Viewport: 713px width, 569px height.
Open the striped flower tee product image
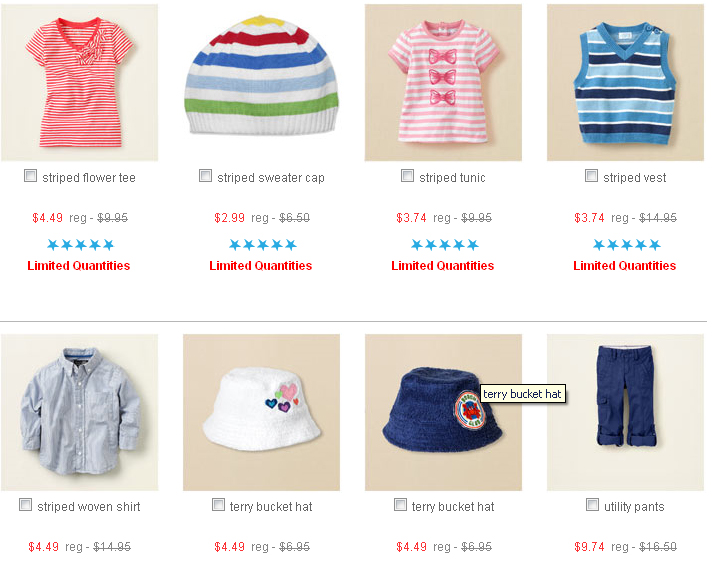80,83
